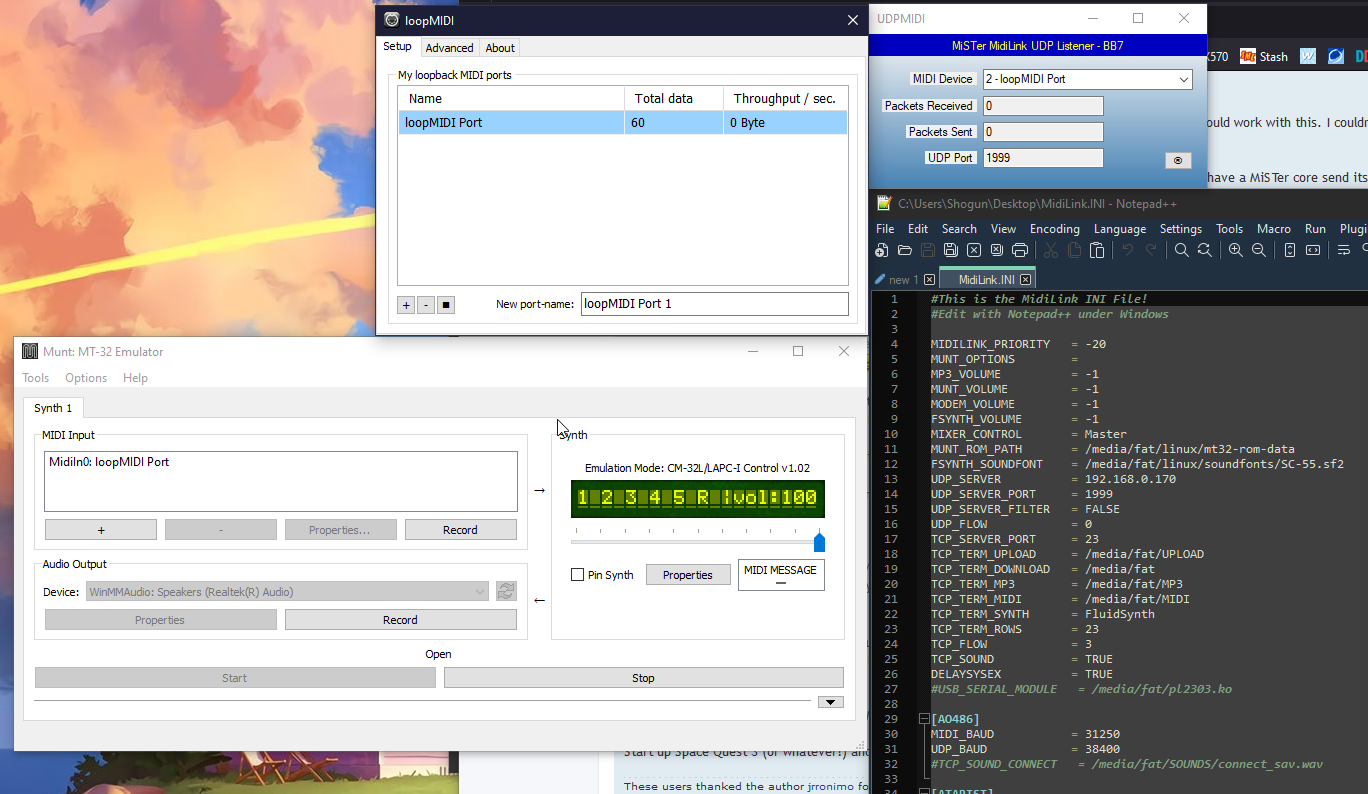Click Synchronize vertical scrolling icon in Notepad++

[x=1290, y=250]
